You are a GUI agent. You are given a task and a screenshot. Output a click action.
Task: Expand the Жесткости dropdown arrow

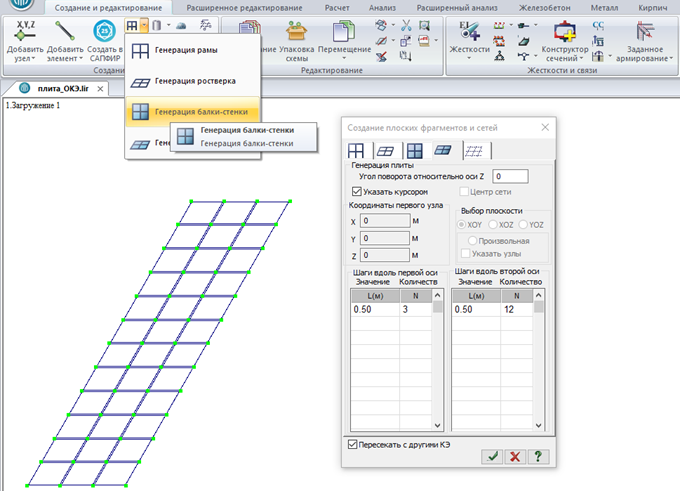[x=469, y=59]
